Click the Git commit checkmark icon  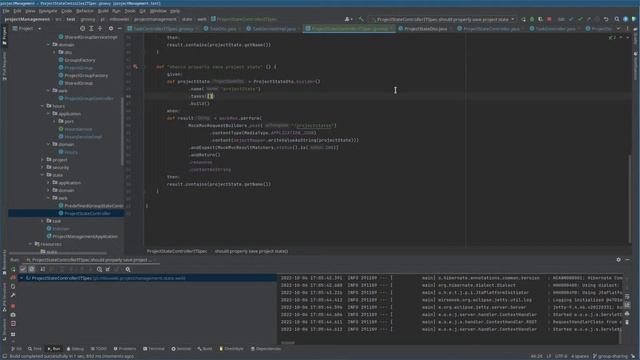[x=580, y=19]
